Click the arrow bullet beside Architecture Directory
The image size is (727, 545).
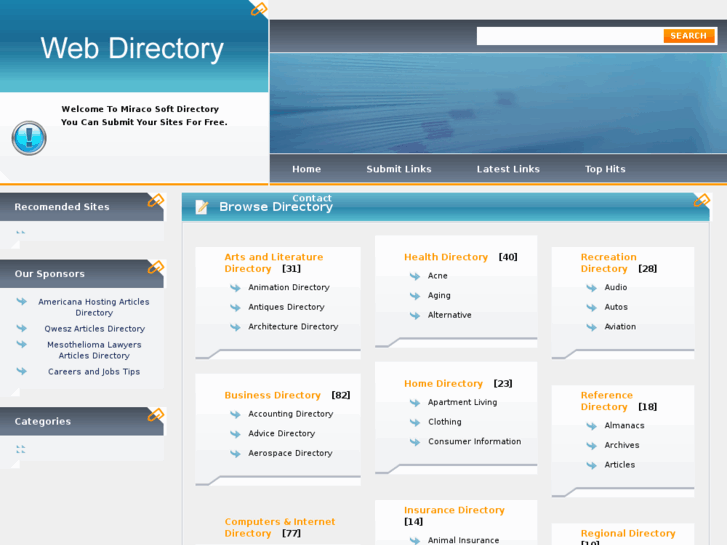[x=236, y=327]
